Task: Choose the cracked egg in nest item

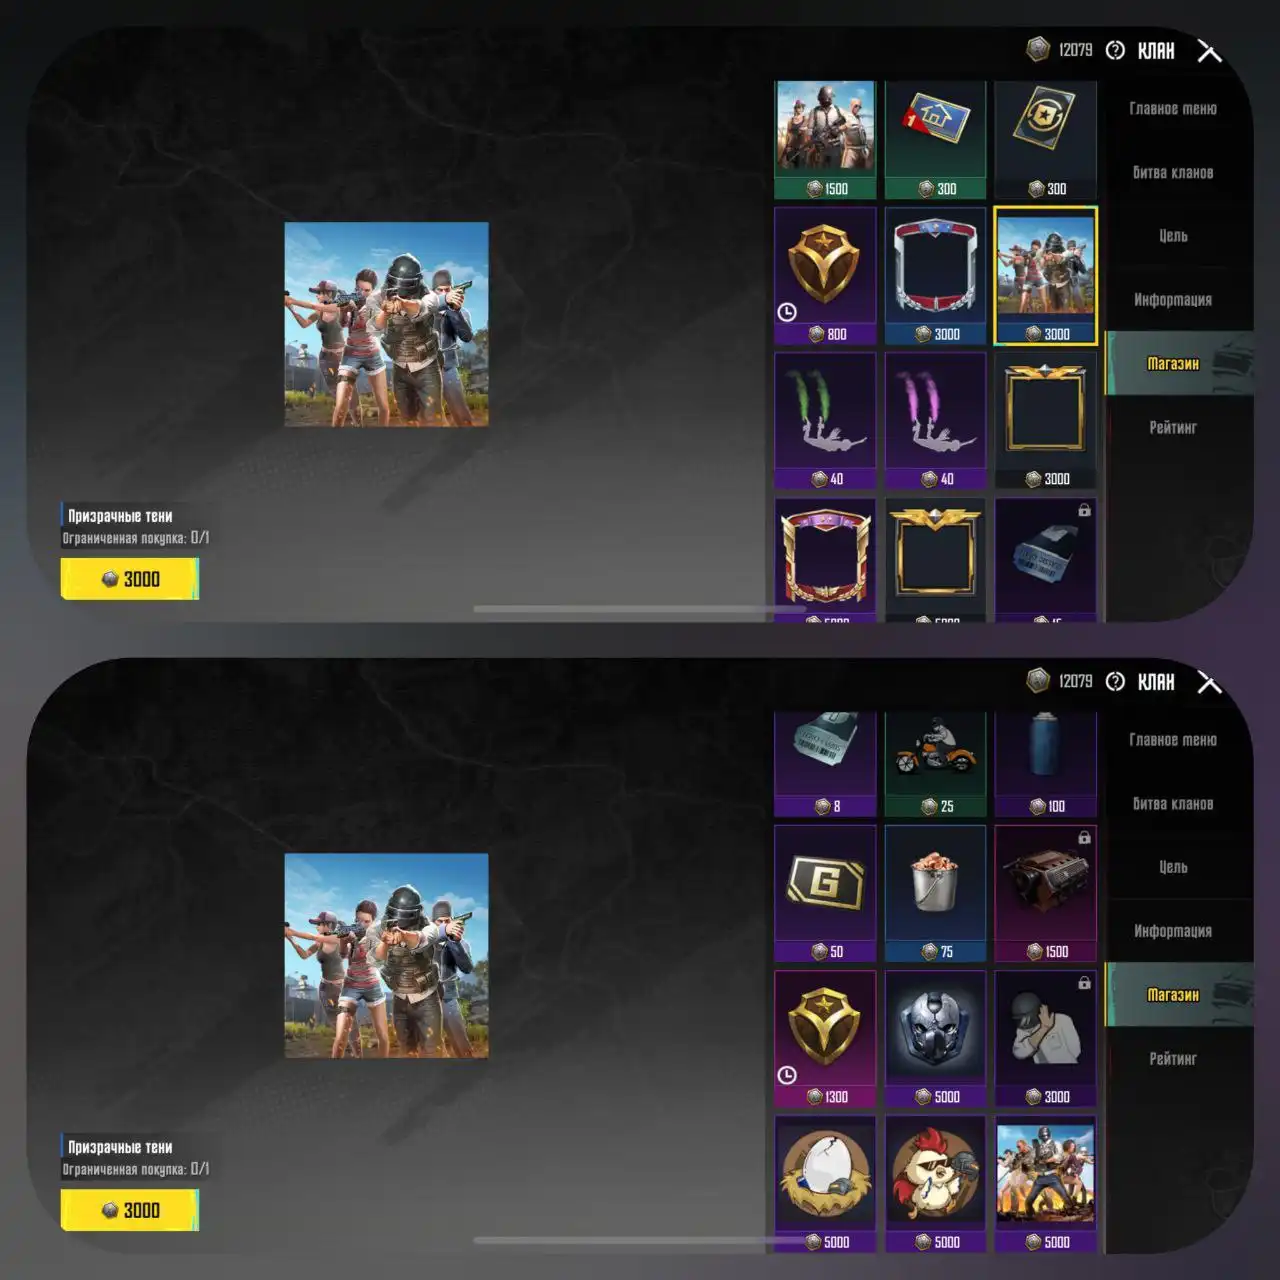Action: tap(825, 1185)
